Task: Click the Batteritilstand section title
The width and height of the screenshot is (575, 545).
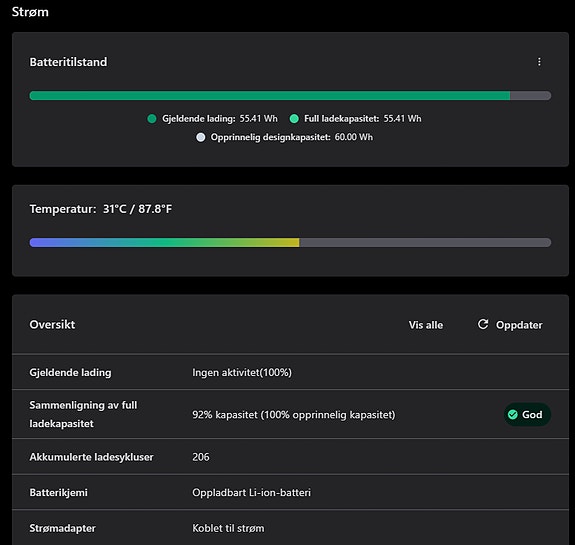Action: point(68,62)
